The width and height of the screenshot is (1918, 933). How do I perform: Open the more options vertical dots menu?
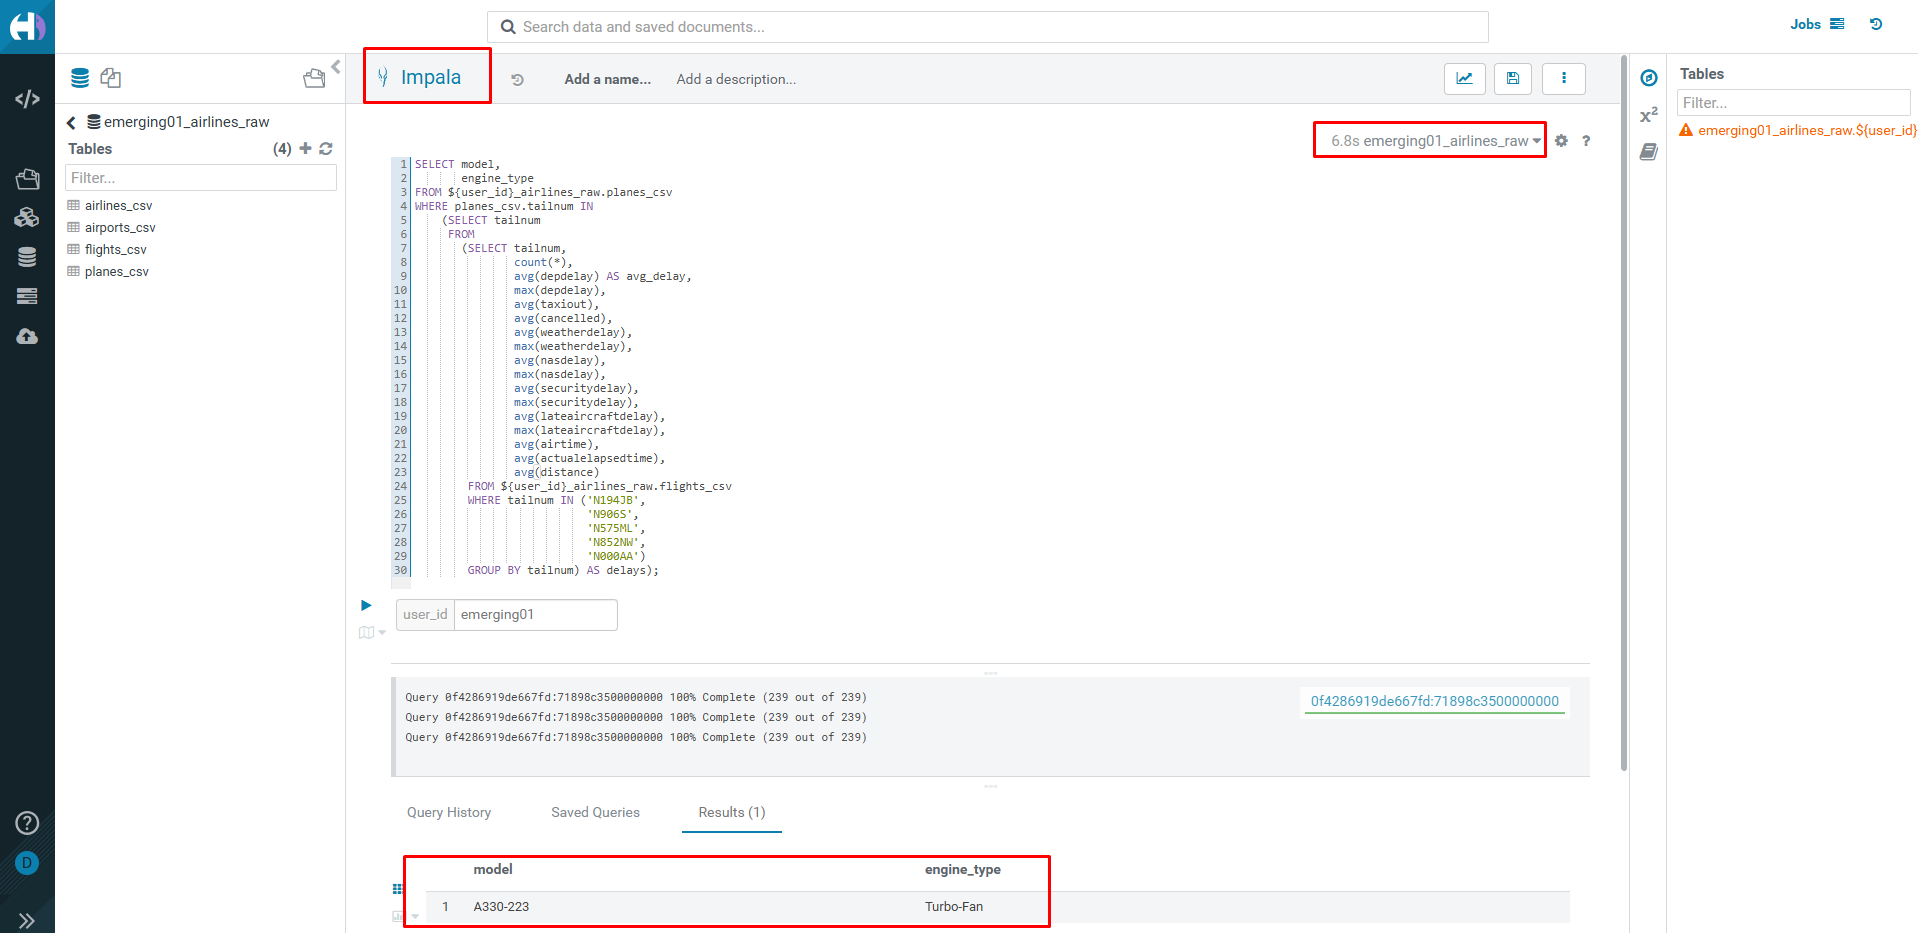[1564, 79]
